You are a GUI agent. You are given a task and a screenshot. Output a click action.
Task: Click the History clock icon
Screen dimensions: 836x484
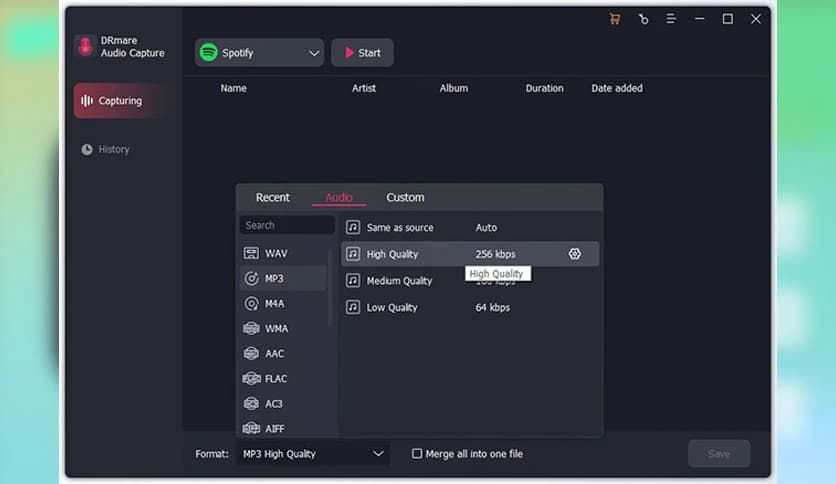click(x=87, y=149)
